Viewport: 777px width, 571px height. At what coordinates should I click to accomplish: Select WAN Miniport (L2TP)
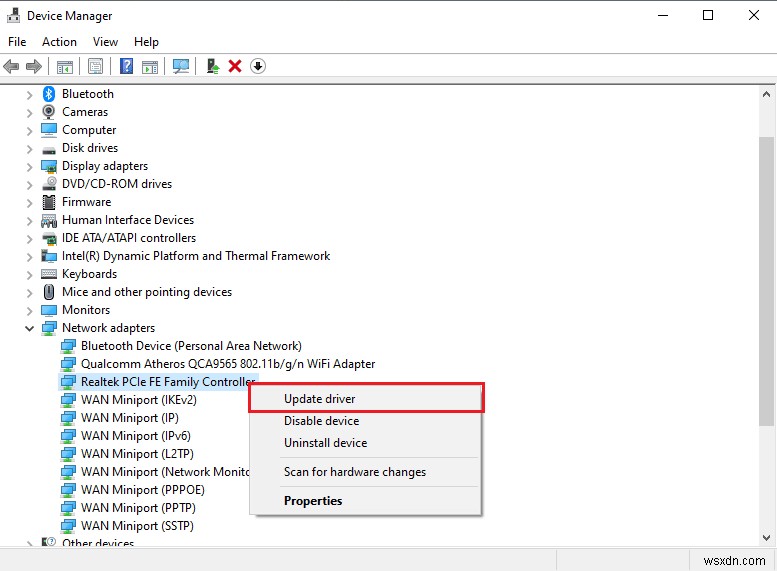(137, 454)
